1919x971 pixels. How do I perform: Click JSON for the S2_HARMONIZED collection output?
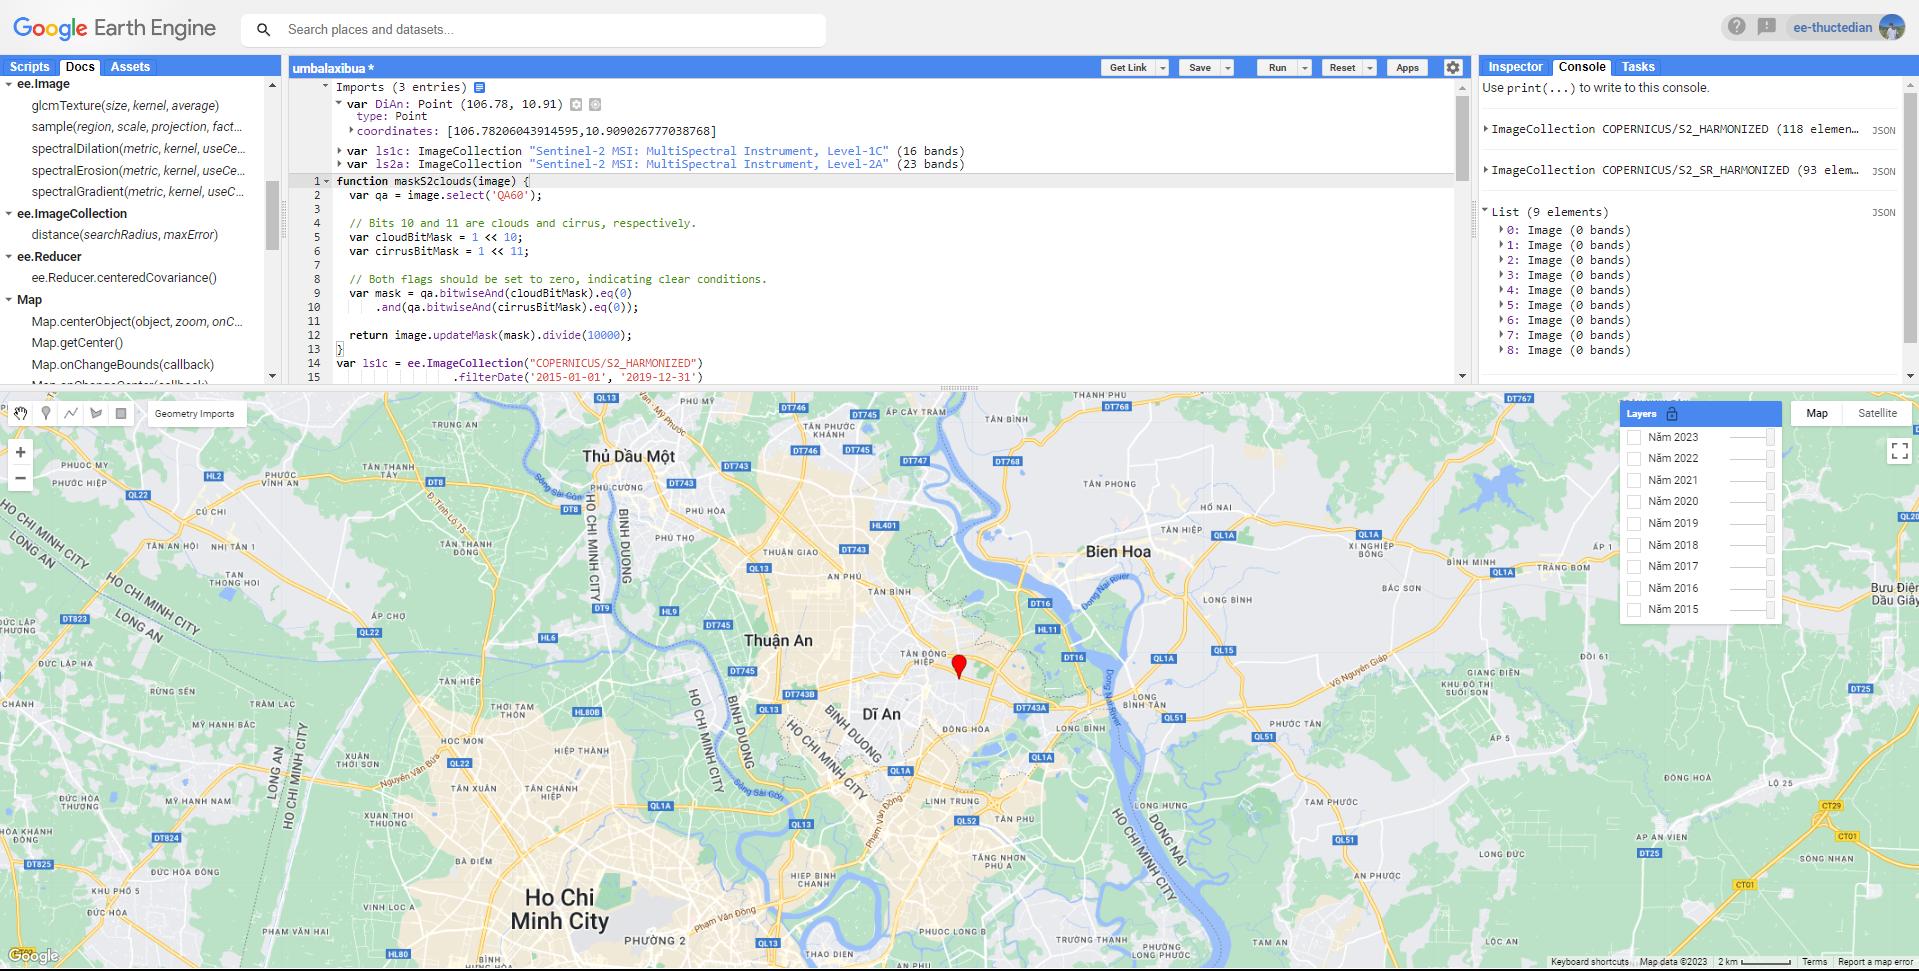[1884, 130]
